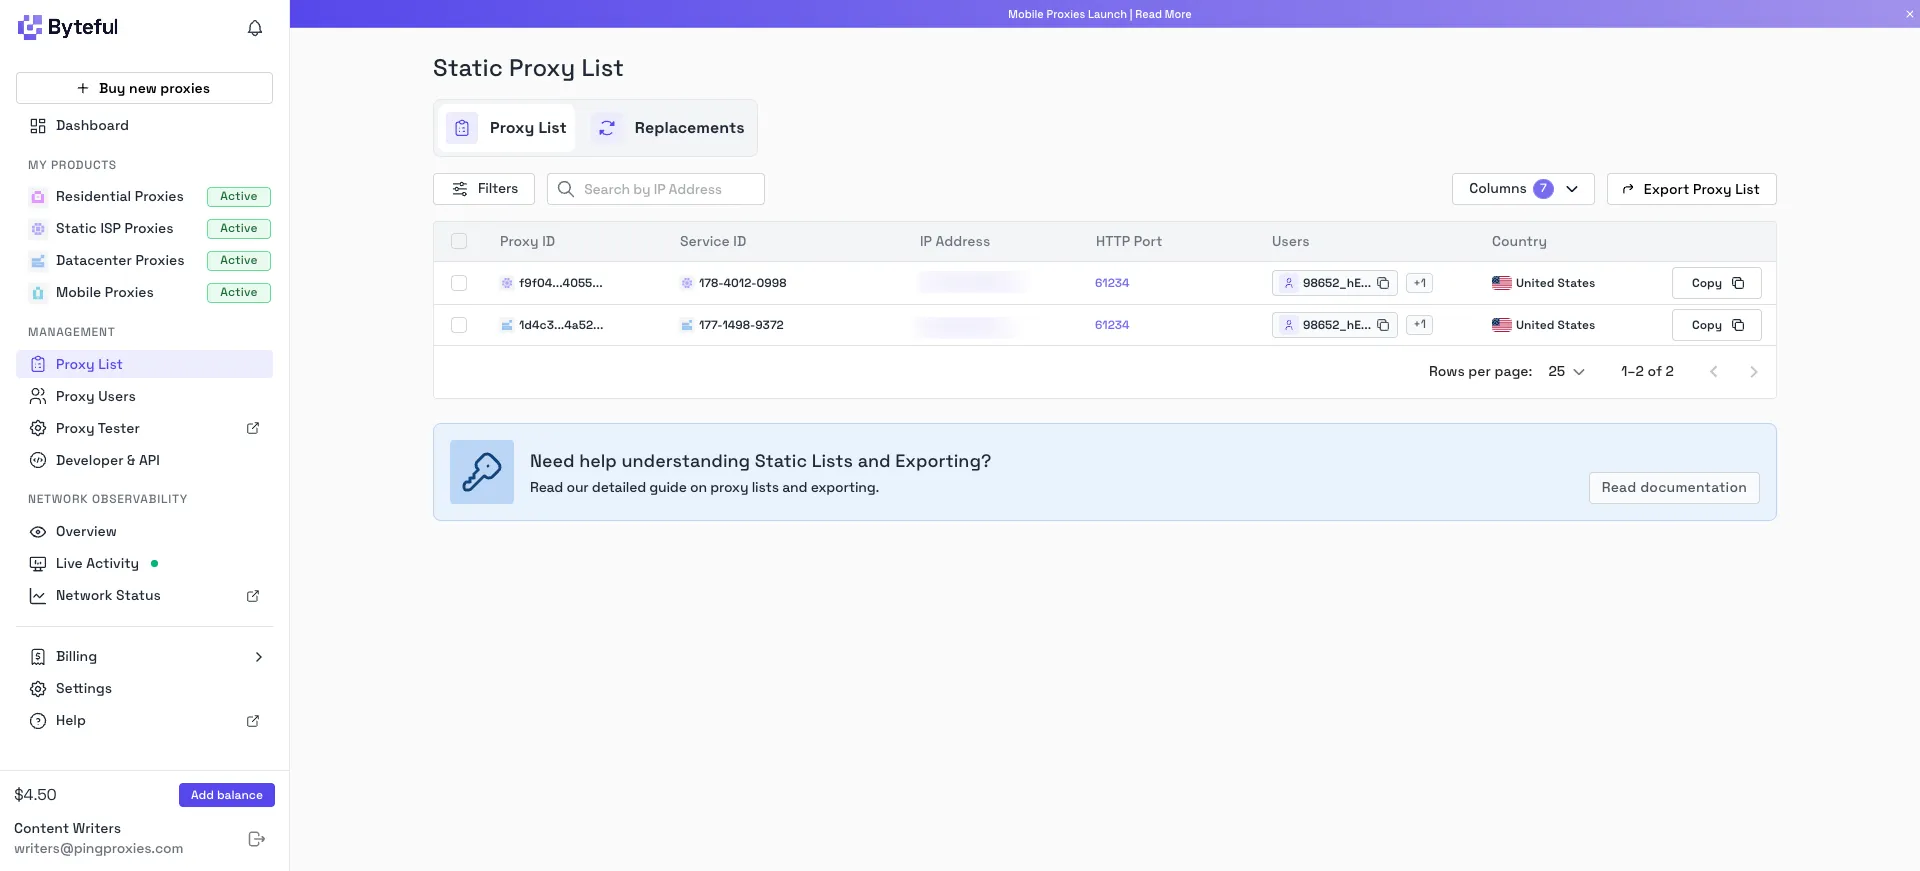Toggle the select-all header checkbox
The width and height of the screenshot is (1920, 871).
(x=459, y=241)
